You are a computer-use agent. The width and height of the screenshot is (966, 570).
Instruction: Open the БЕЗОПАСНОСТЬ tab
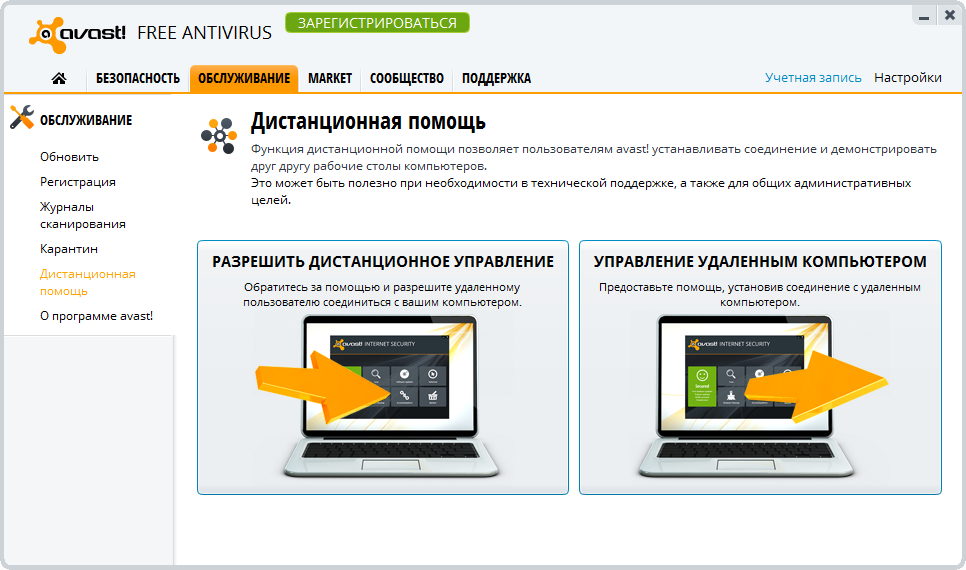coord(138,78)
